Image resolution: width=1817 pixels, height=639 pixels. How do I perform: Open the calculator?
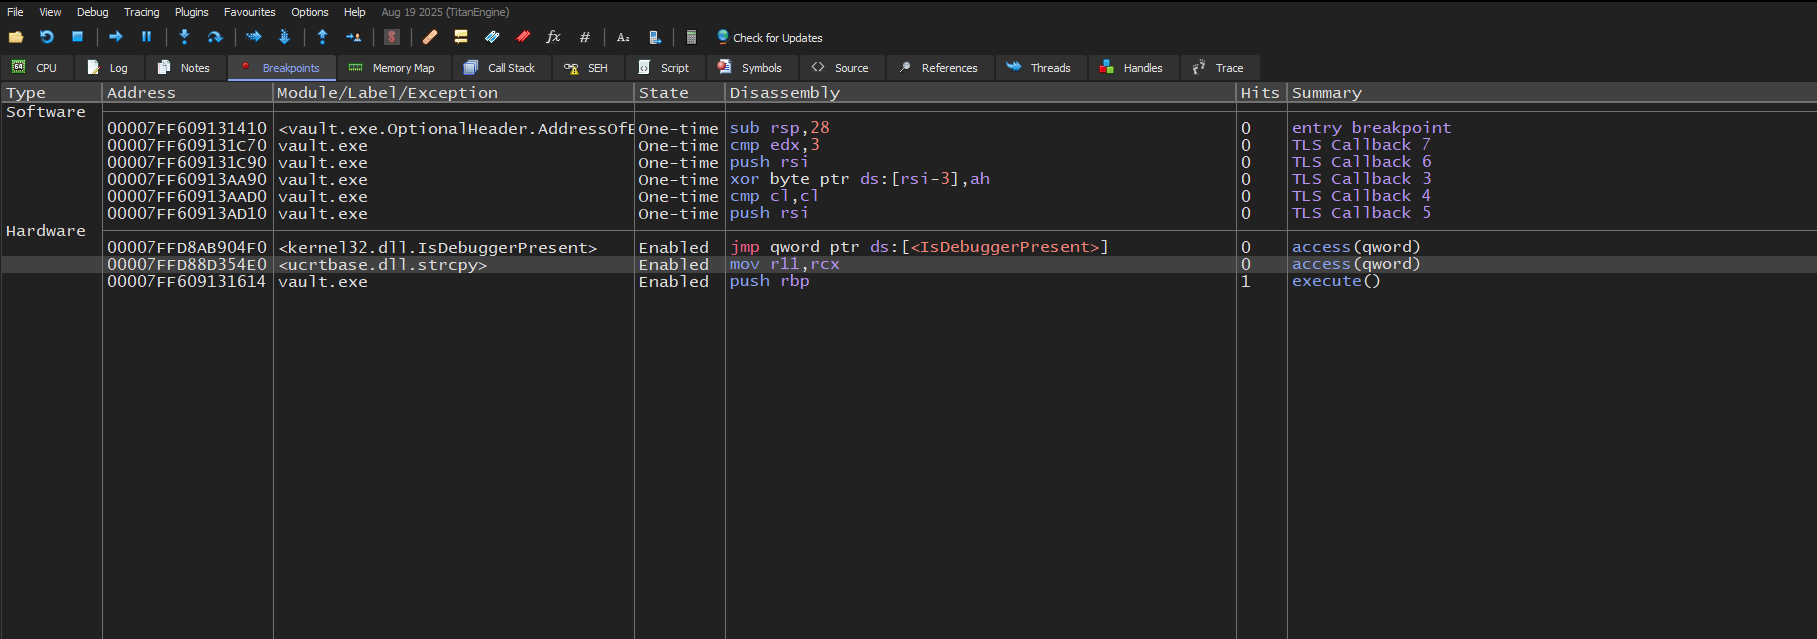pos(691,37)
